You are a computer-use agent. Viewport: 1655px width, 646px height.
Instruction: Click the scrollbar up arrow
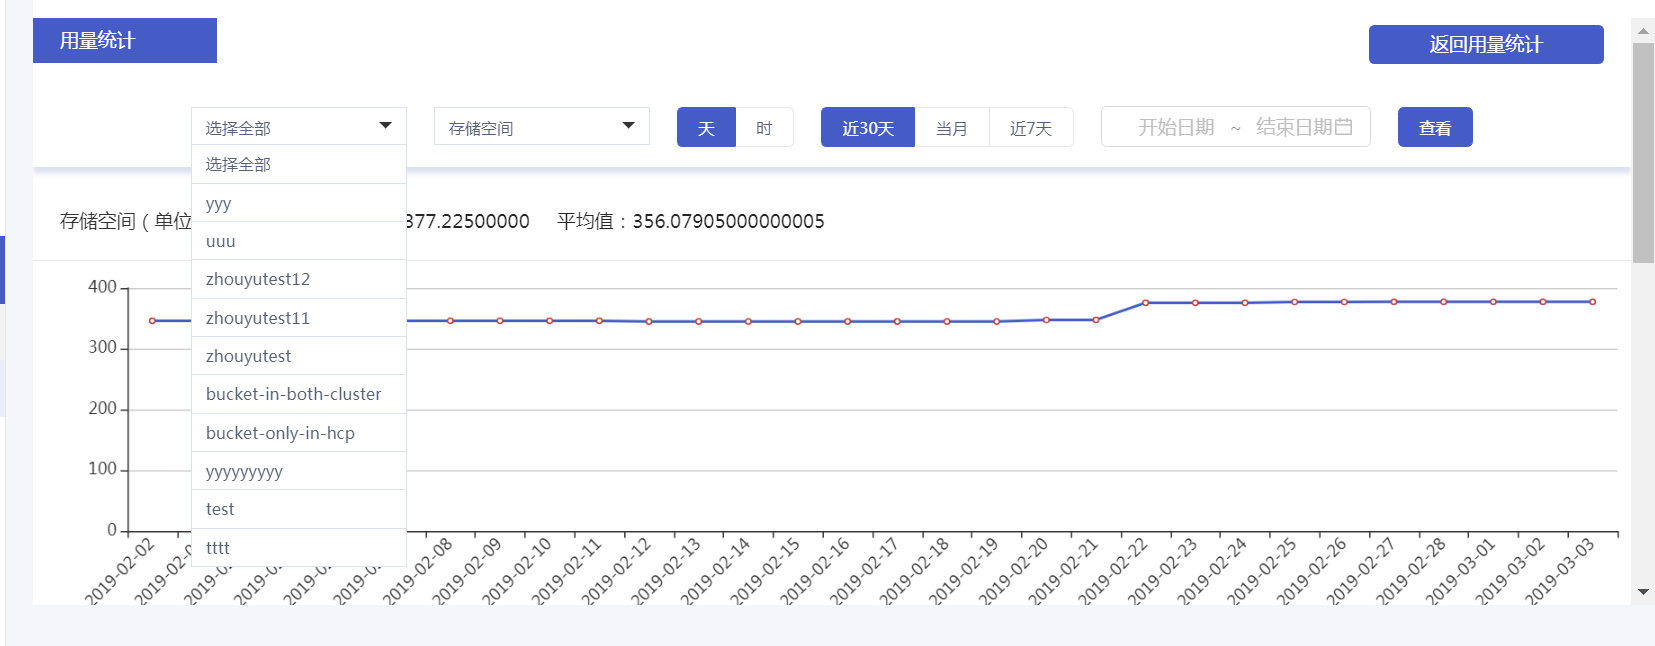point(1643,31)
